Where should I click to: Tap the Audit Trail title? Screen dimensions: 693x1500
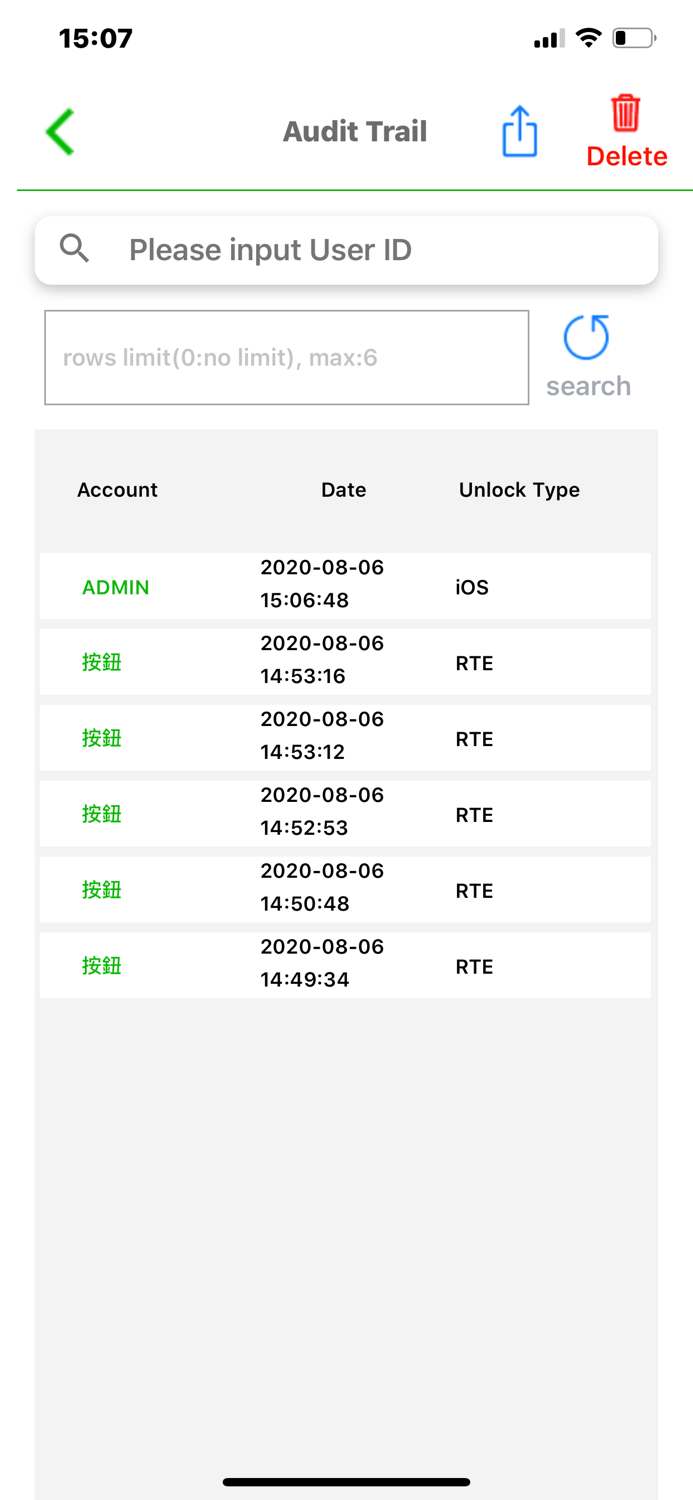tap(355, 132)
